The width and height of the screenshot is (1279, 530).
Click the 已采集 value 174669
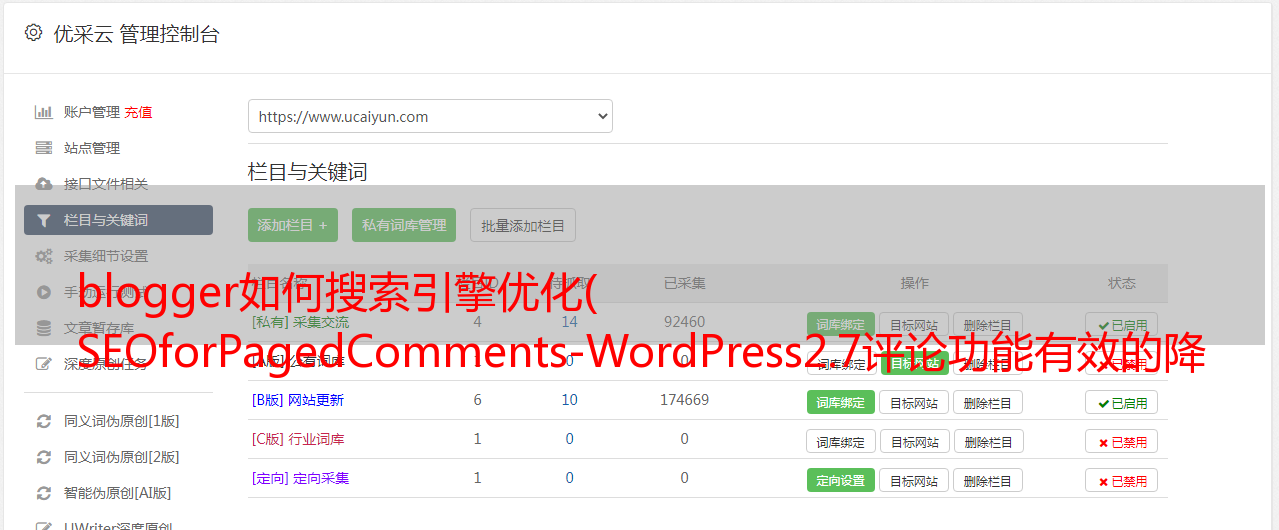pos(684,400)
